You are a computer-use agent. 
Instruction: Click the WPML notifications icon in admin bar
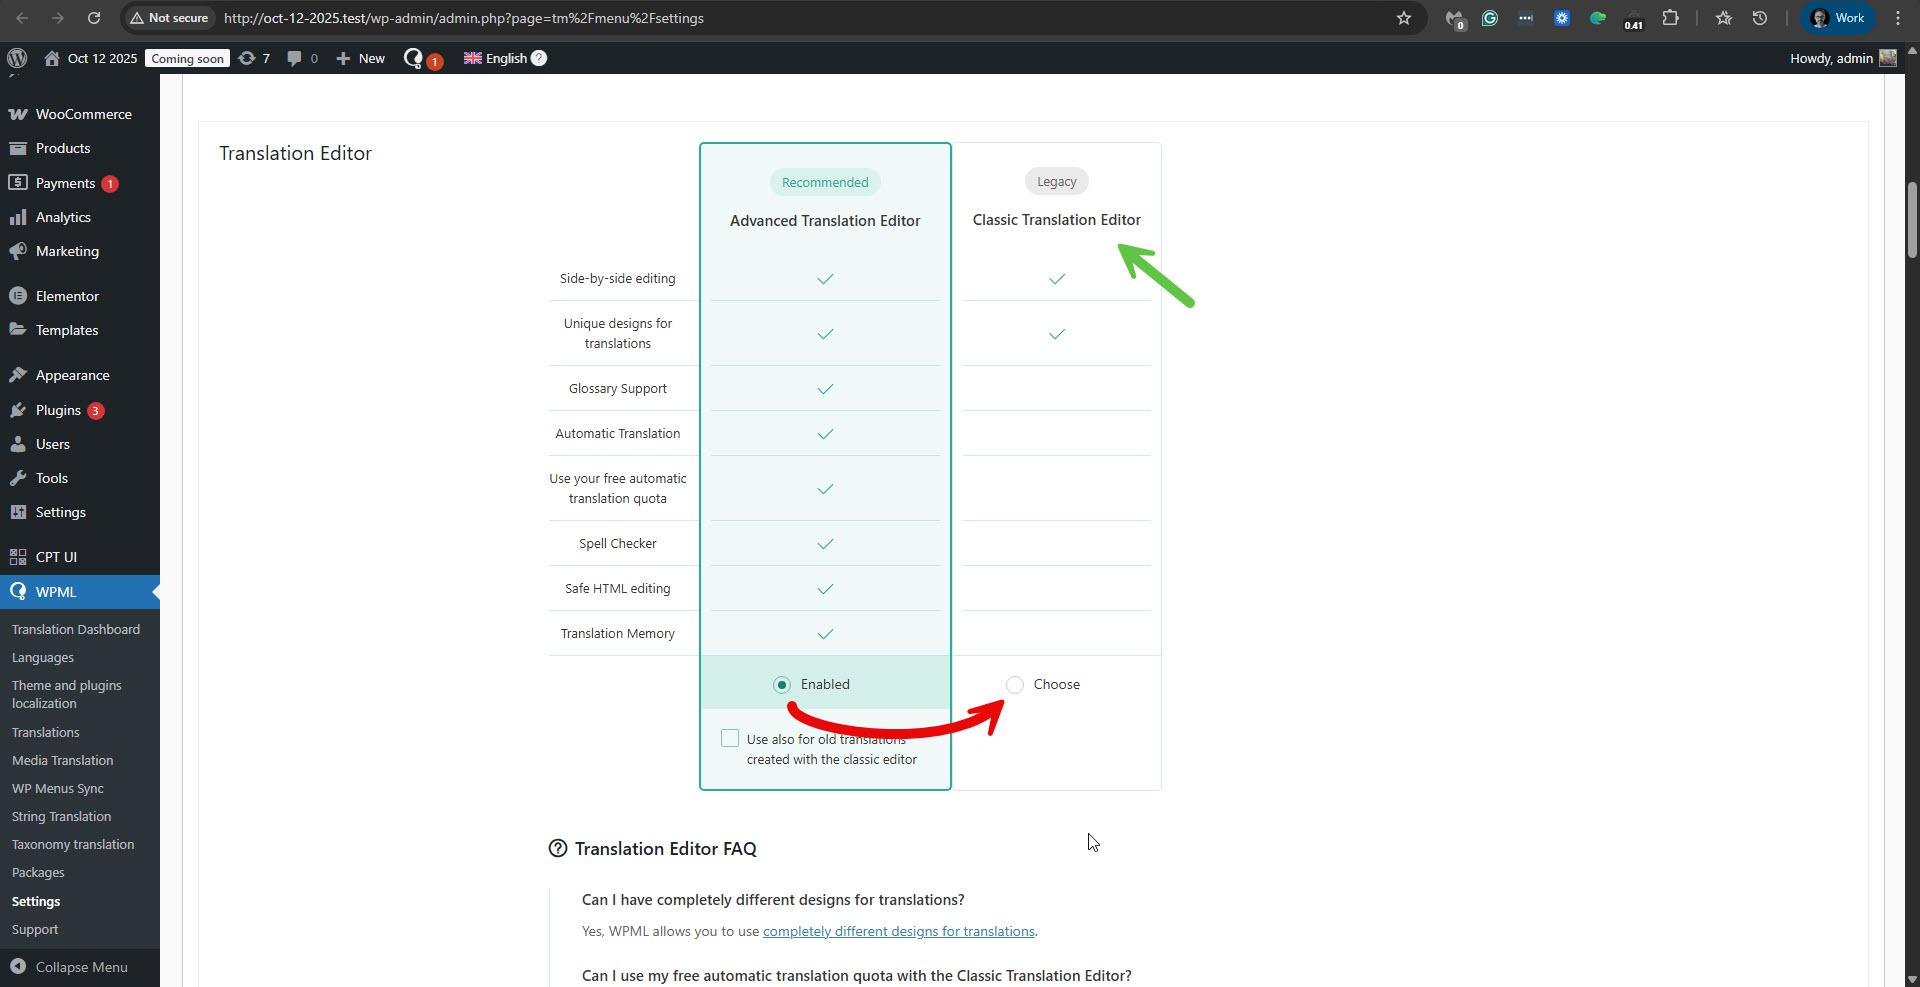pos(421,58)
